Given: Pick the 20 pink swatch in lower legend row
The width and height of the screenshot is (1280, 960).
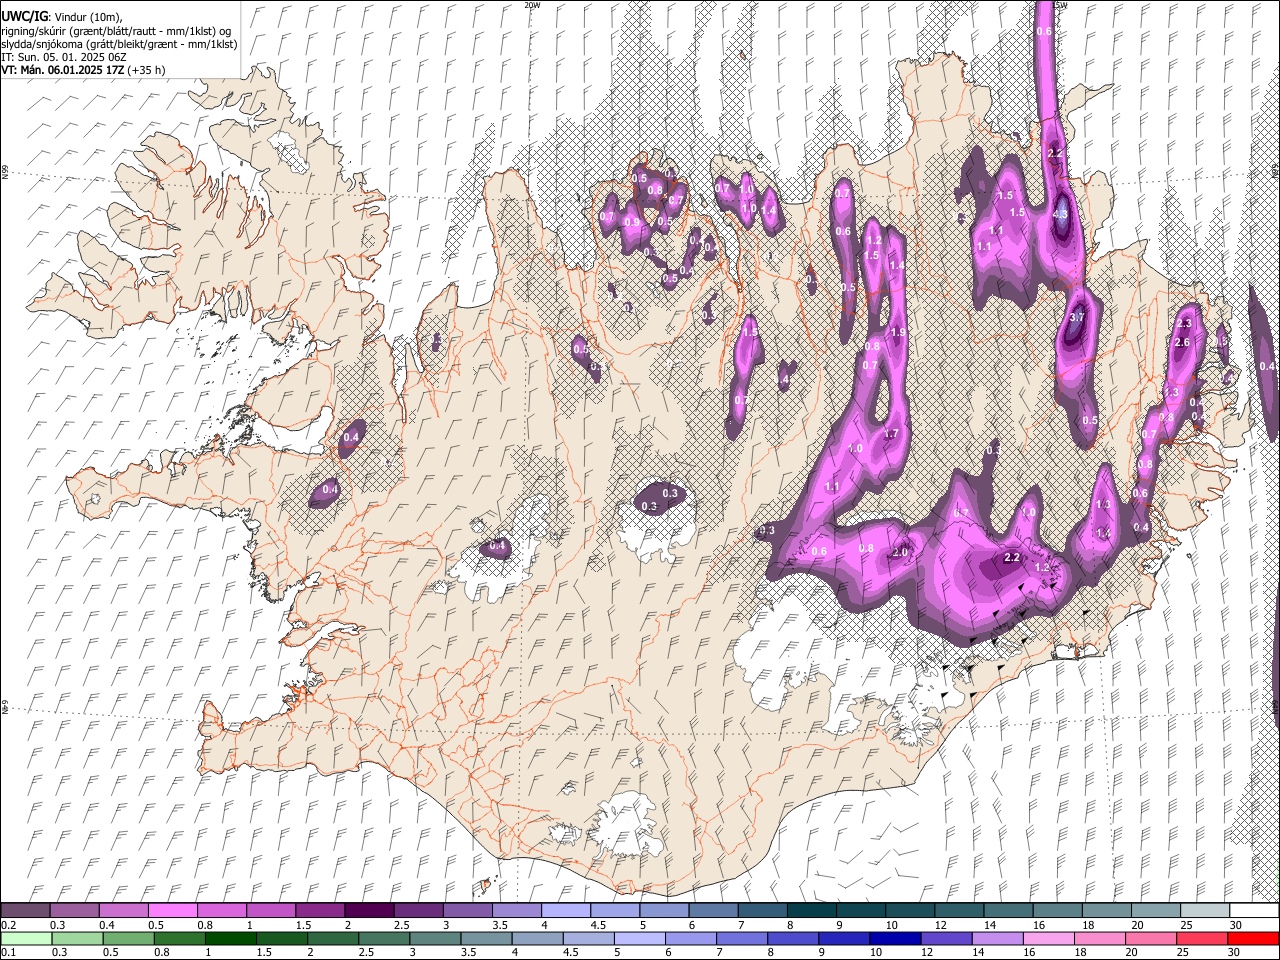Looking at the screenshot, I should point(1149,939).
